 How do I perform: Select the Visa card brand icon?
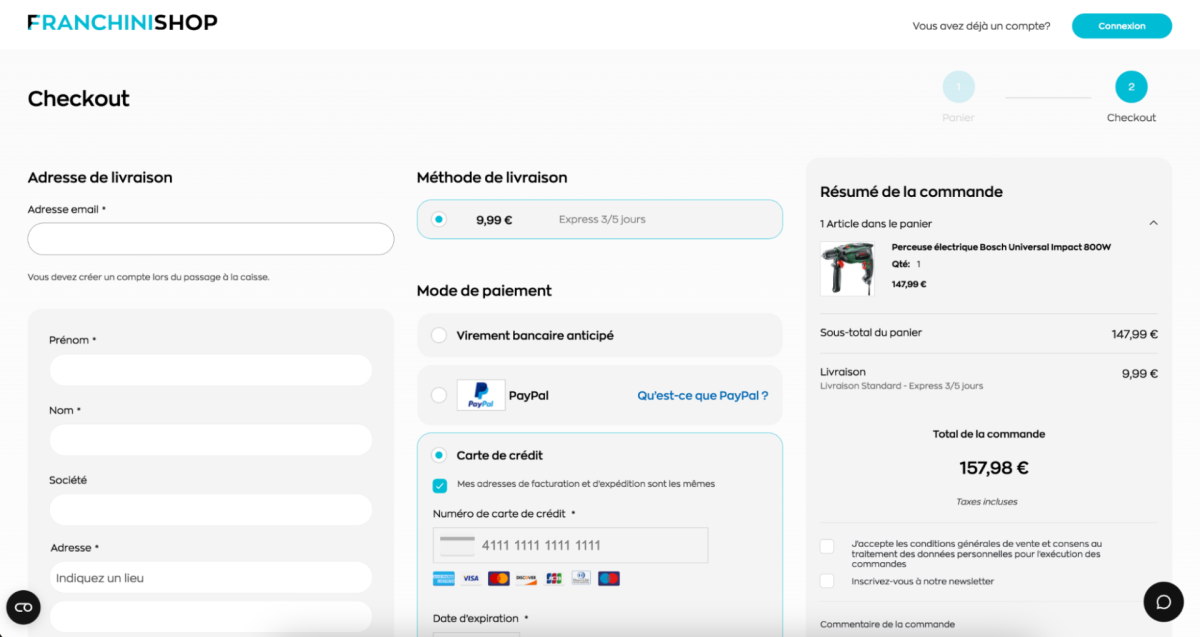(x=471, y=578)
